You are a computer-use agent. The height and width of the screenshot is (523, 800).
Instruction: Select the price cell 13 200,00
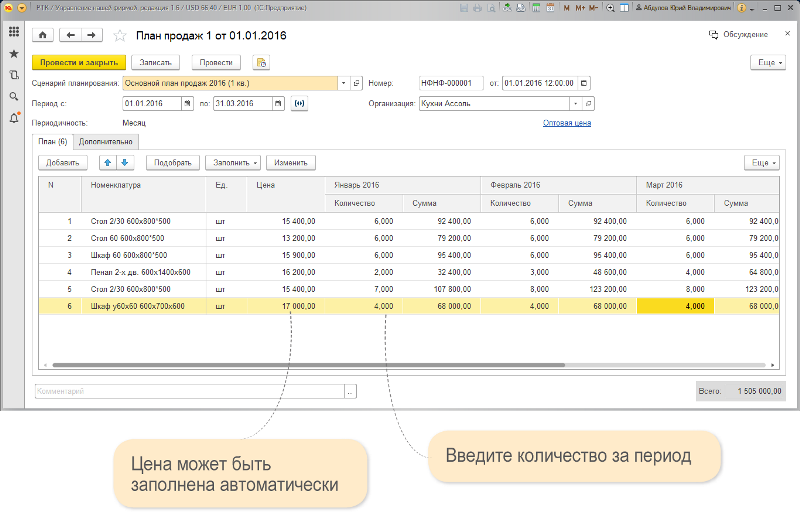tap(286, 238)
